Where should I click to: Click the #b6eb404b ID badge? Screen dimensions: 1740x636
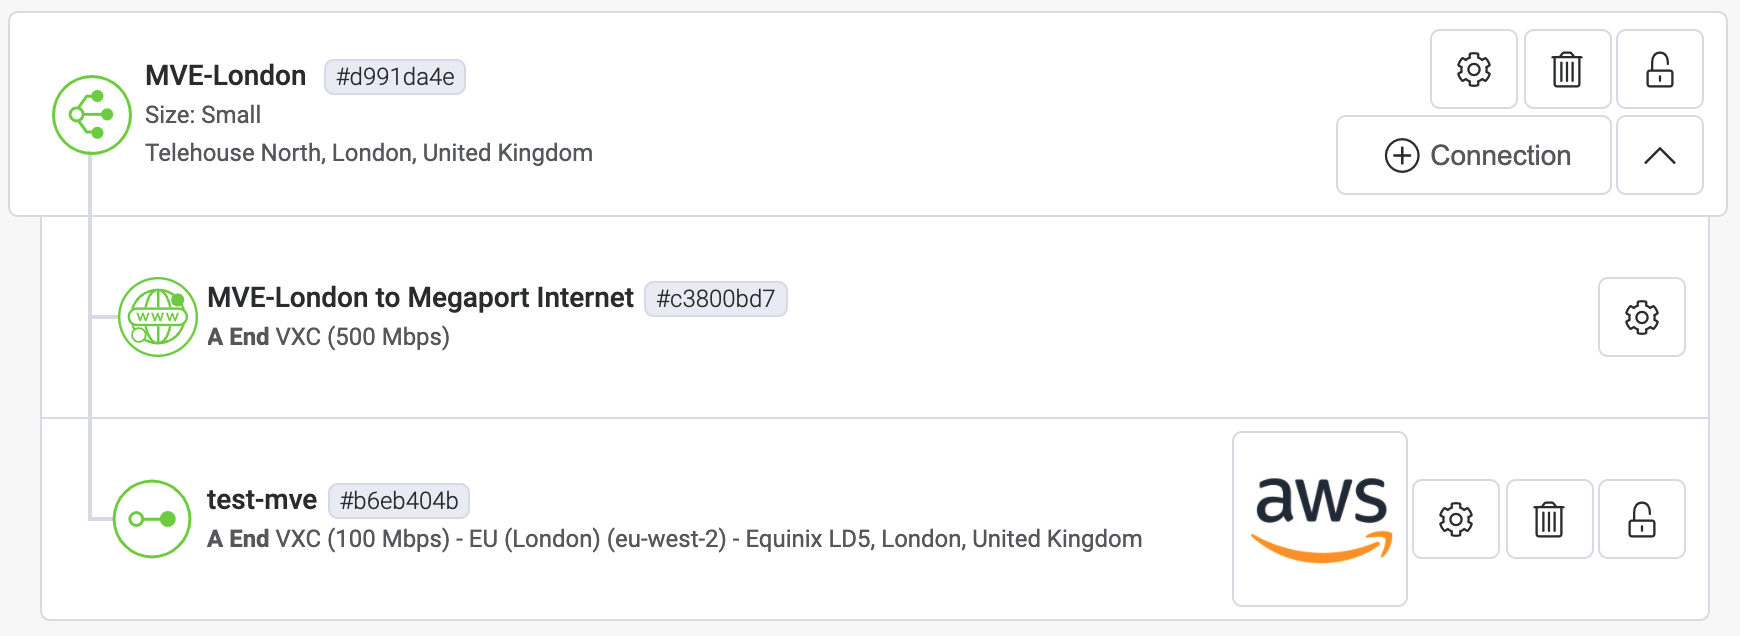(399, 501)
